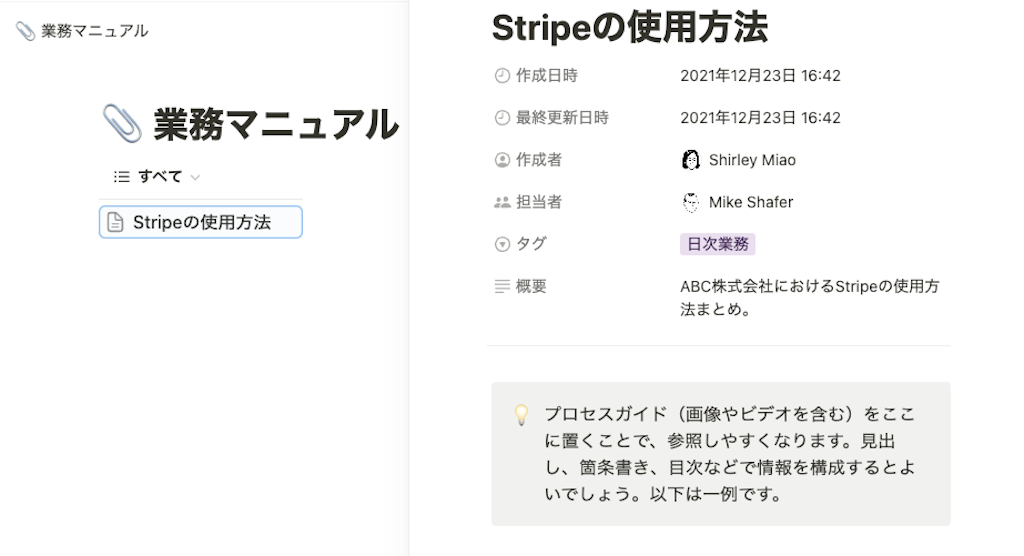Click the paperclip icon in the breadcrumb
The image size is (1024, 556).
tap(25, 31)
